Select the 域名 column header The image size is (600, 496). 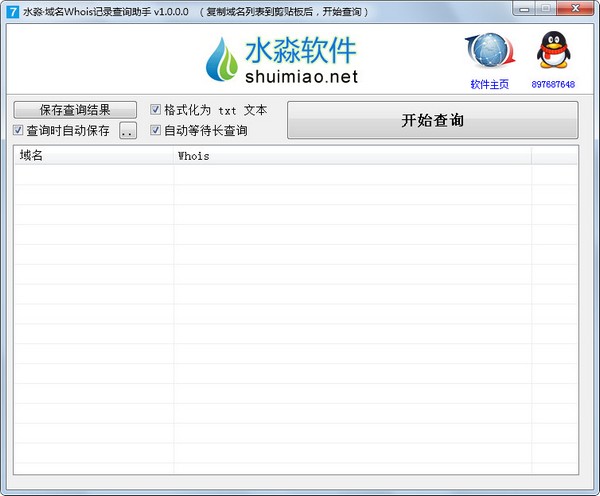(92, 155)
